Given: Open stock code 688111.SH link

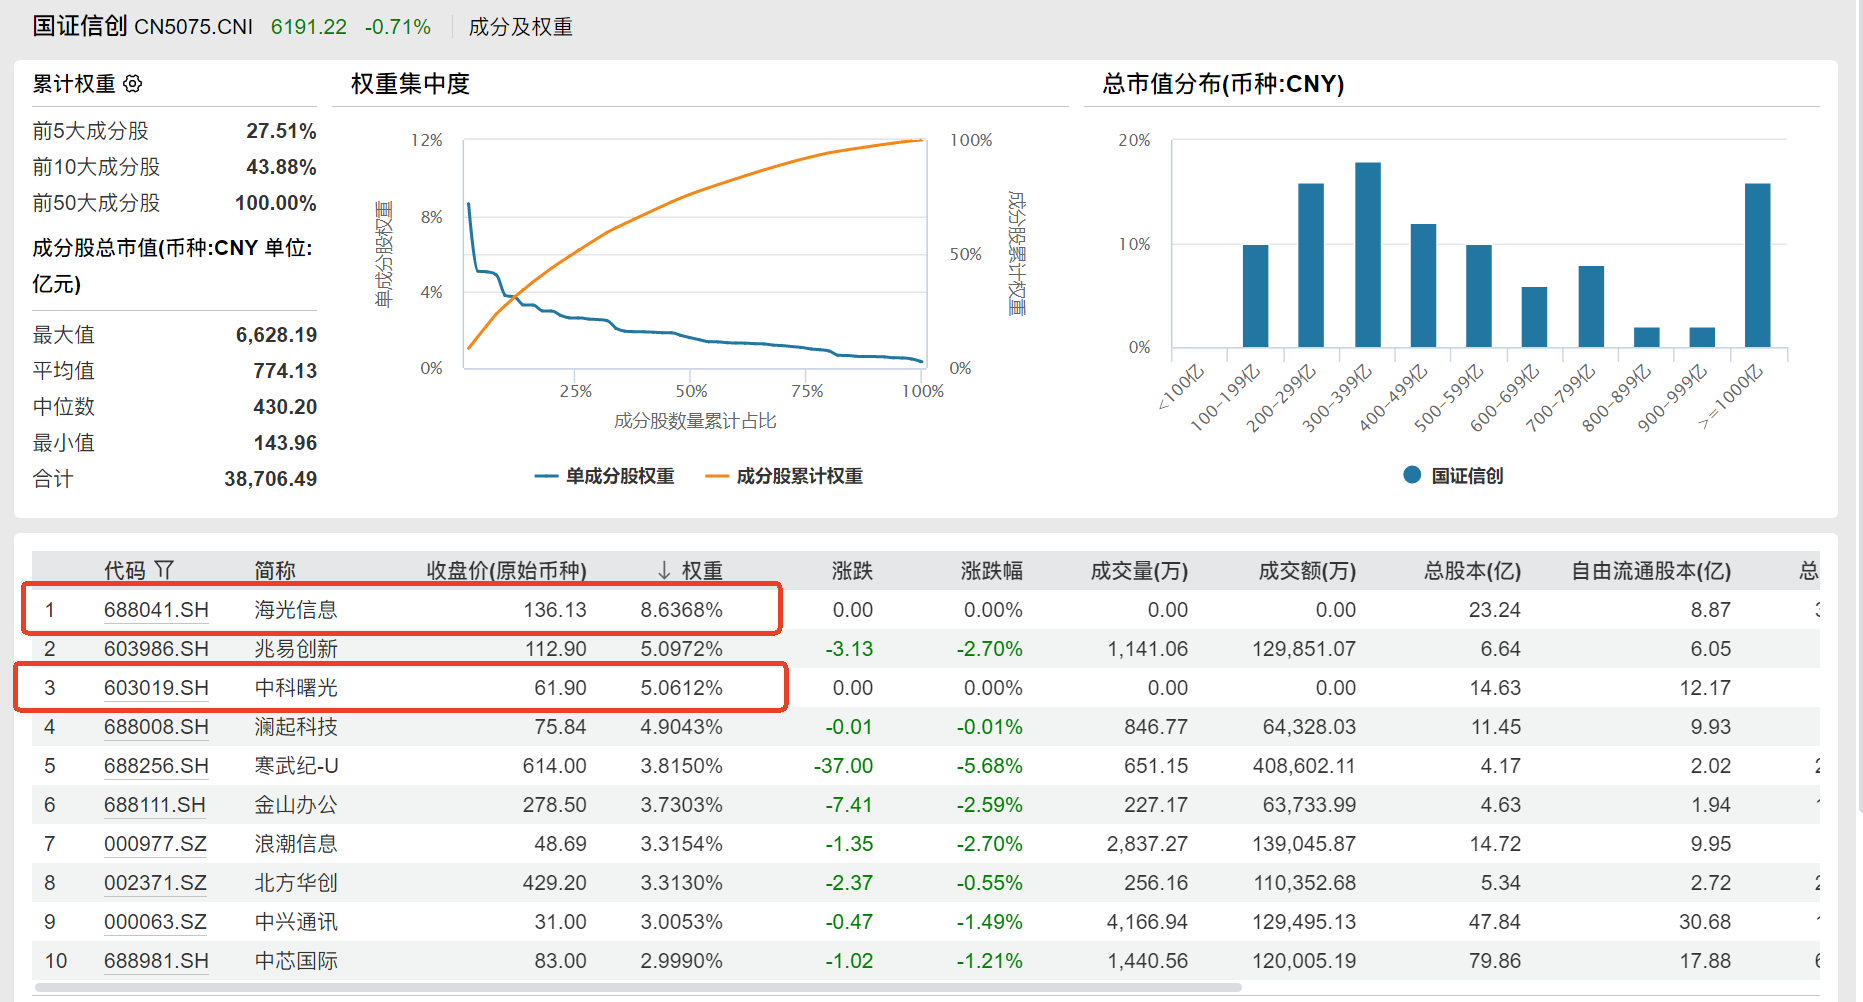Looking at the screenshot, I should click(155, 805).
